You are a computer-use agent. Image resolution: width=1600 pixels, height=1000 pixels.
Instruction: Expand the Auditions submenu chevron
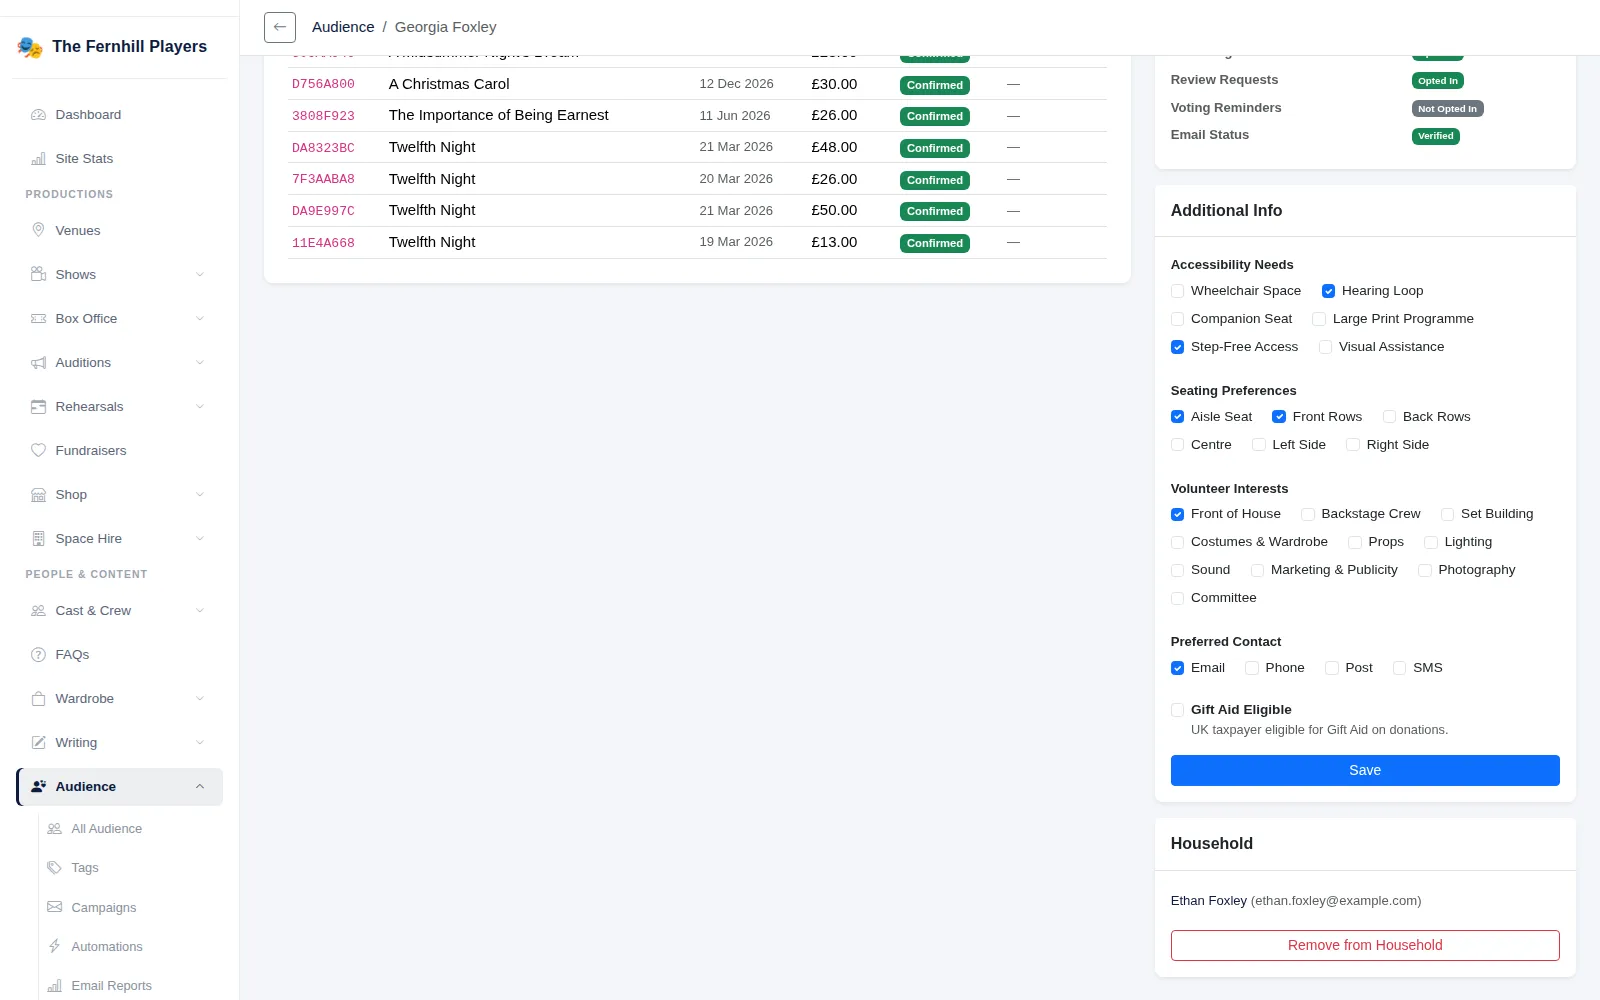[x=200, y=363]
